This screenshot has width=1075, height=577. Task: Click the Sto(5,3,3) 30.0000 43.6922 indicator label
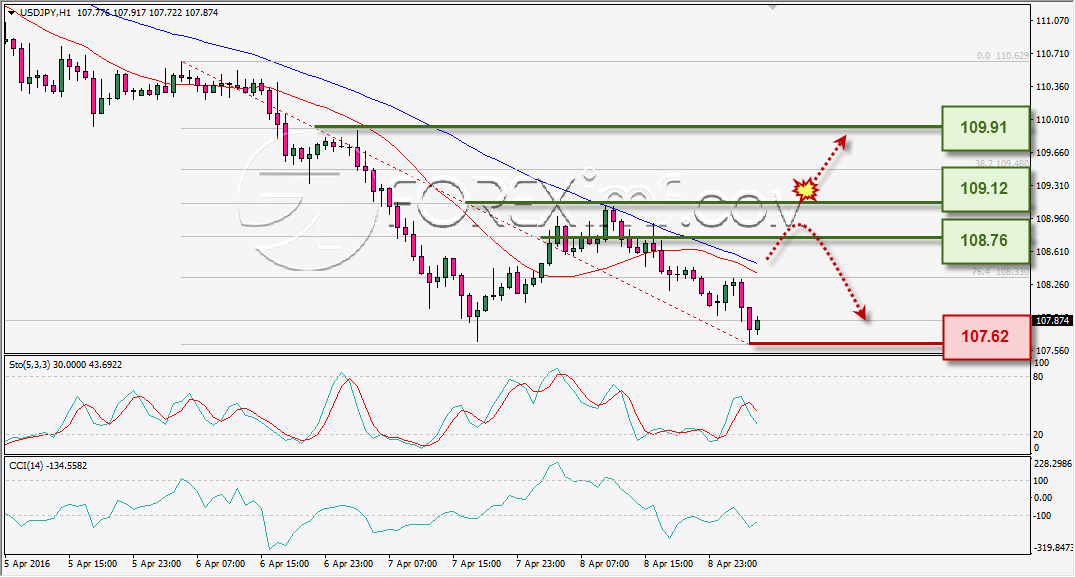tap(66, 365)
